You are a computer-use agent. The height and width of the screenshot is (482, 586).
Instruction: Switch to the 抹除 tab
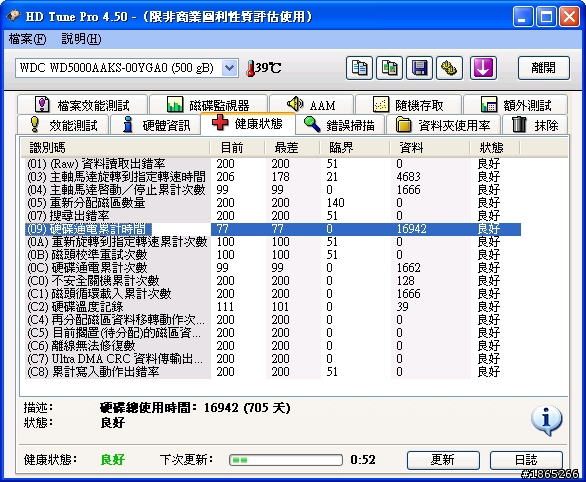click(x=535, y=125)
